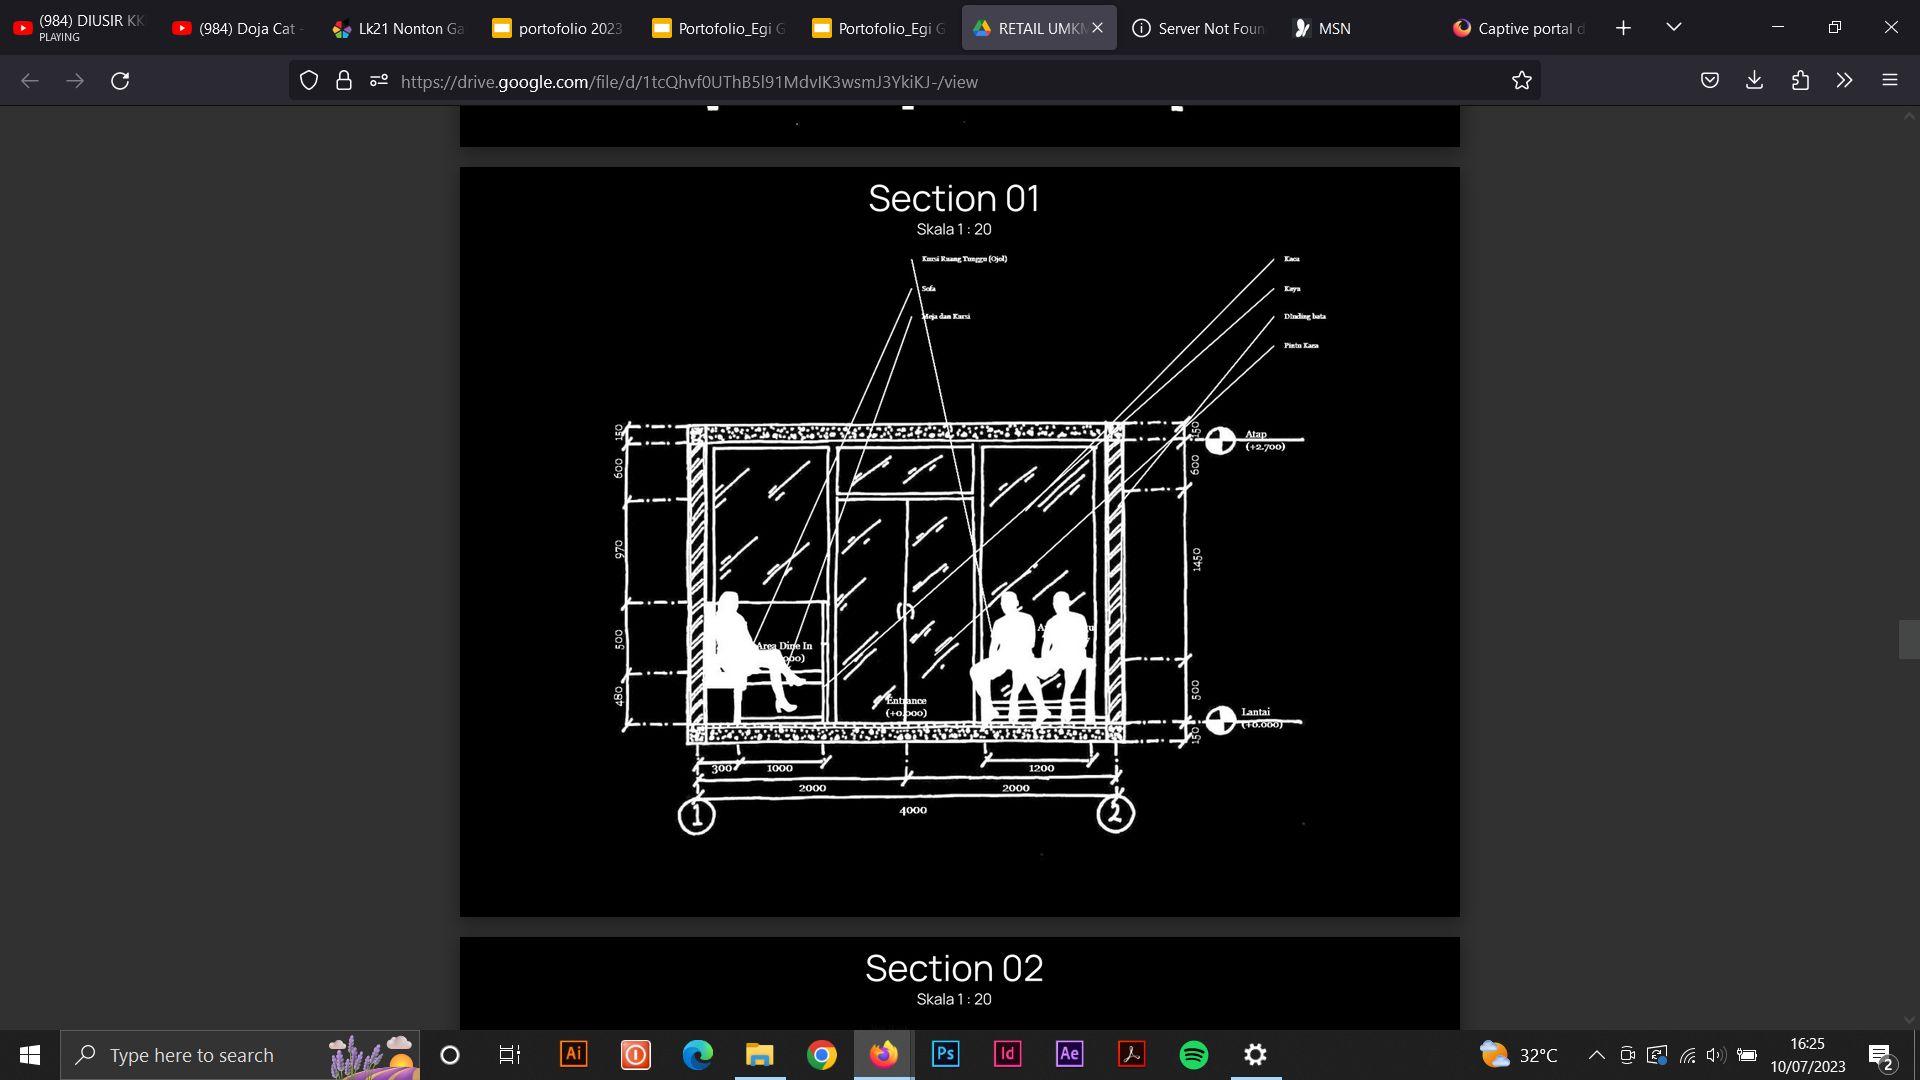
Task: Open the list all tabs dropdown
Action: 1673,27
